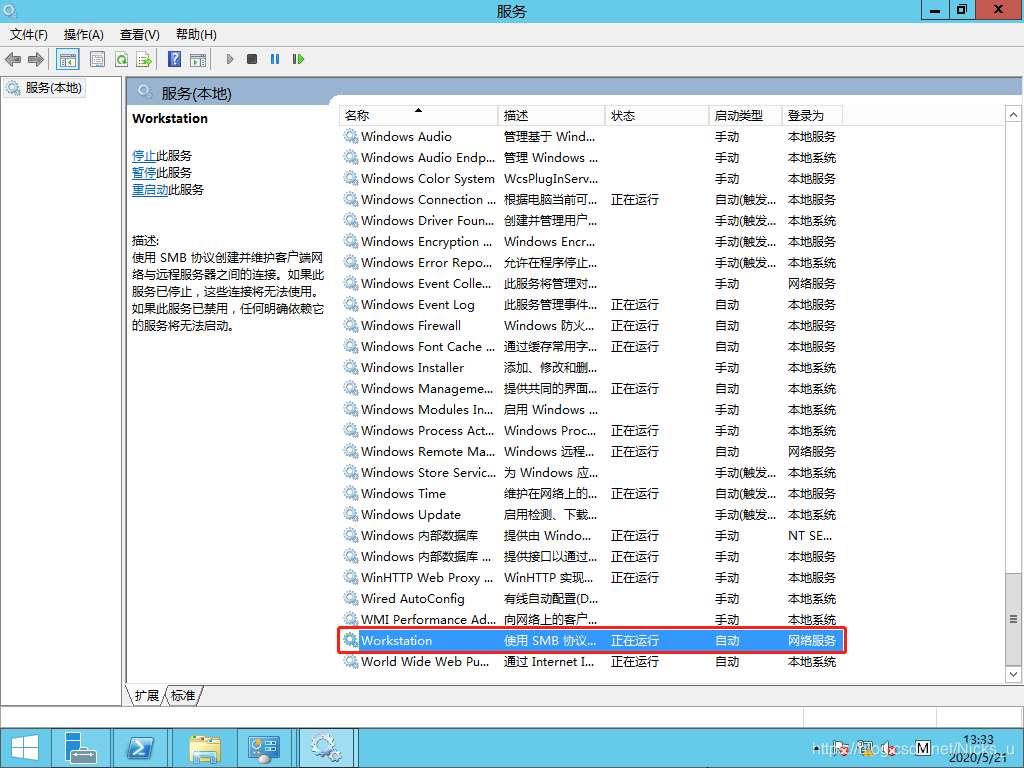Screen dimensions: 1024x768
Task: Open the Help toolbar icon
Action: (174, 59)
